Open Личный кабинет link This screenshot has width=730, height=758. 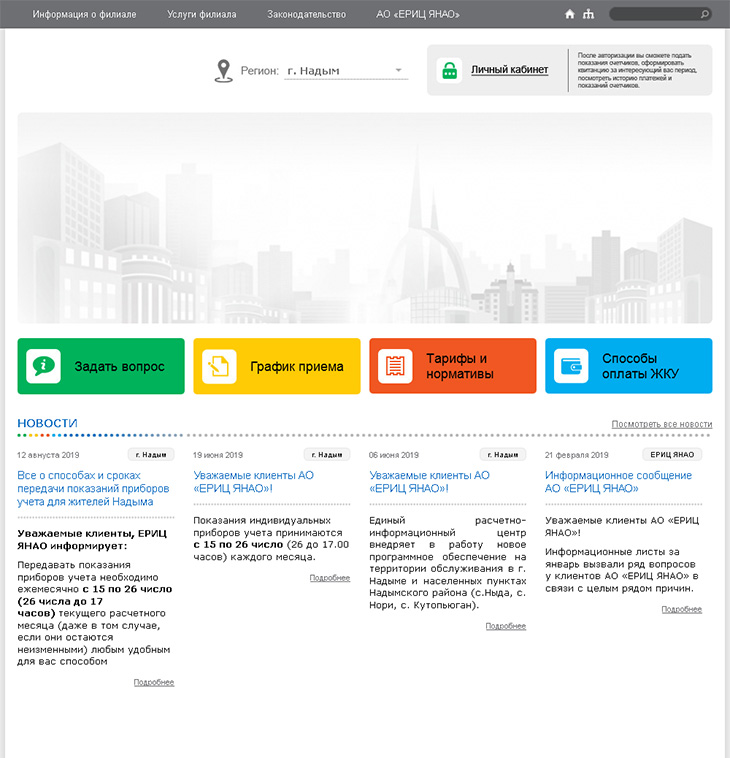coord(510,70)
